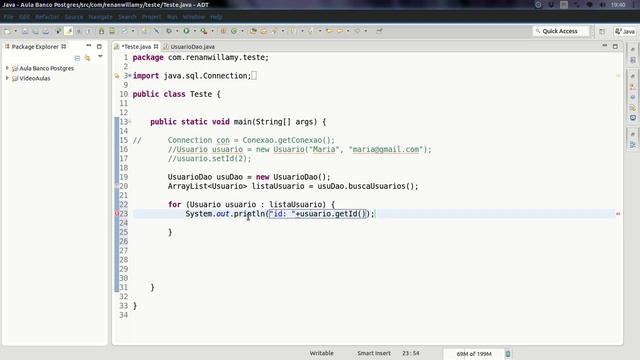Open the Package Explorer view menu arrow

pyautogui.click(x=100, y=57)
